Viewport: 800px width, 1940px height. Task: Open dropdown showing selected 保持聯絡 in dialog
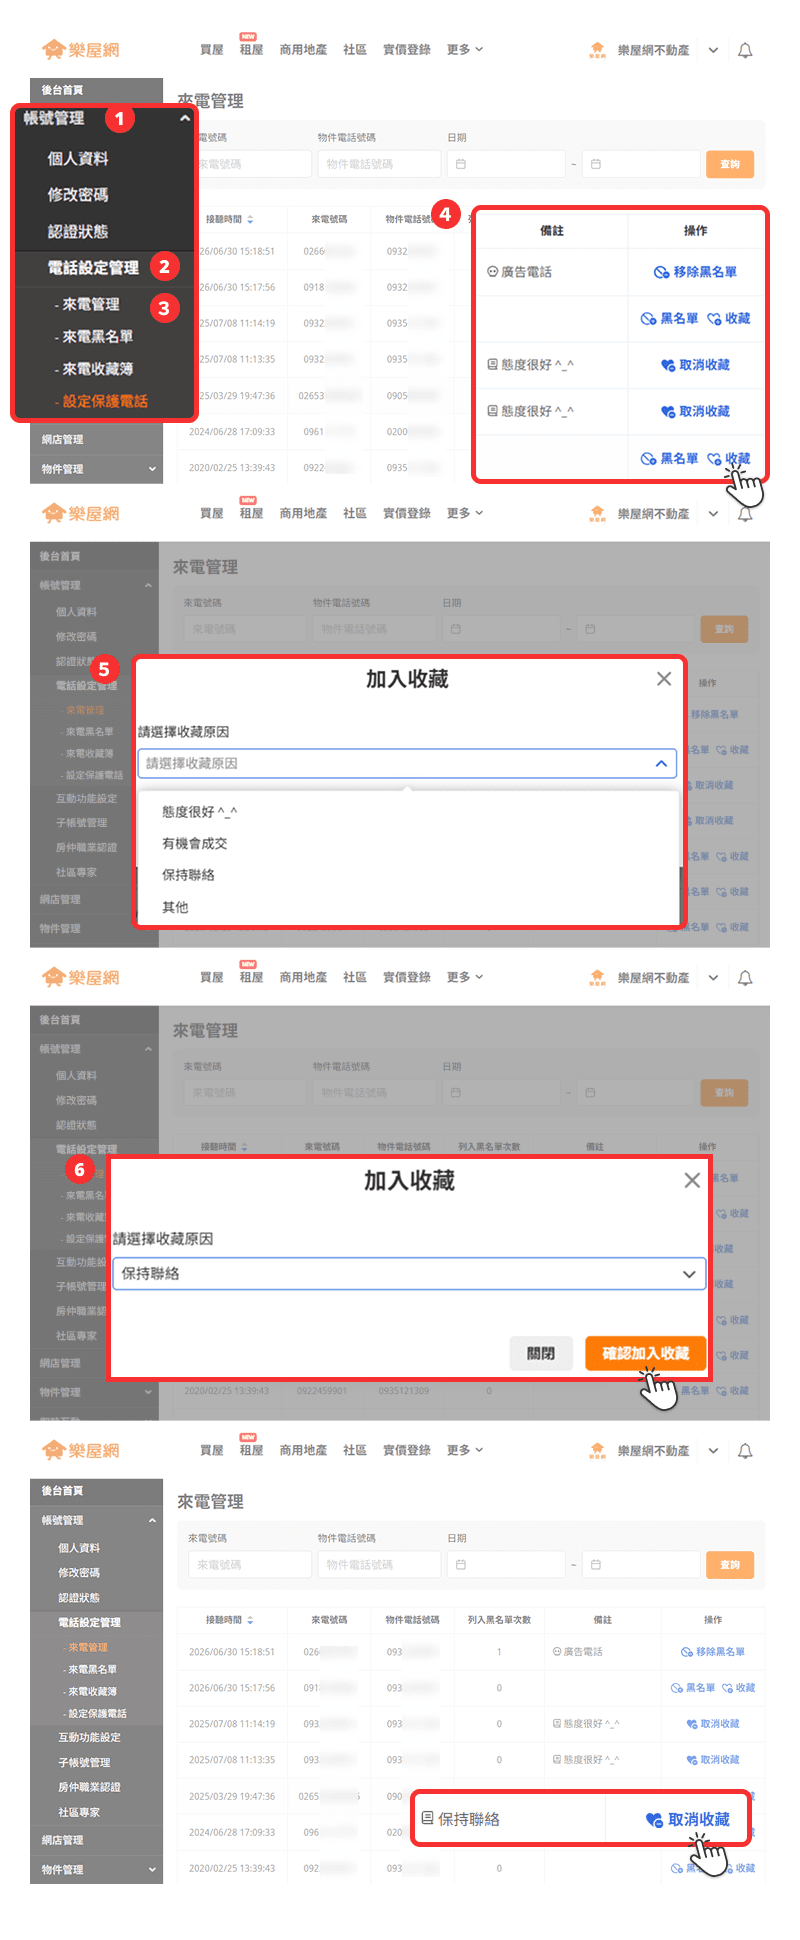point(409,1273)
